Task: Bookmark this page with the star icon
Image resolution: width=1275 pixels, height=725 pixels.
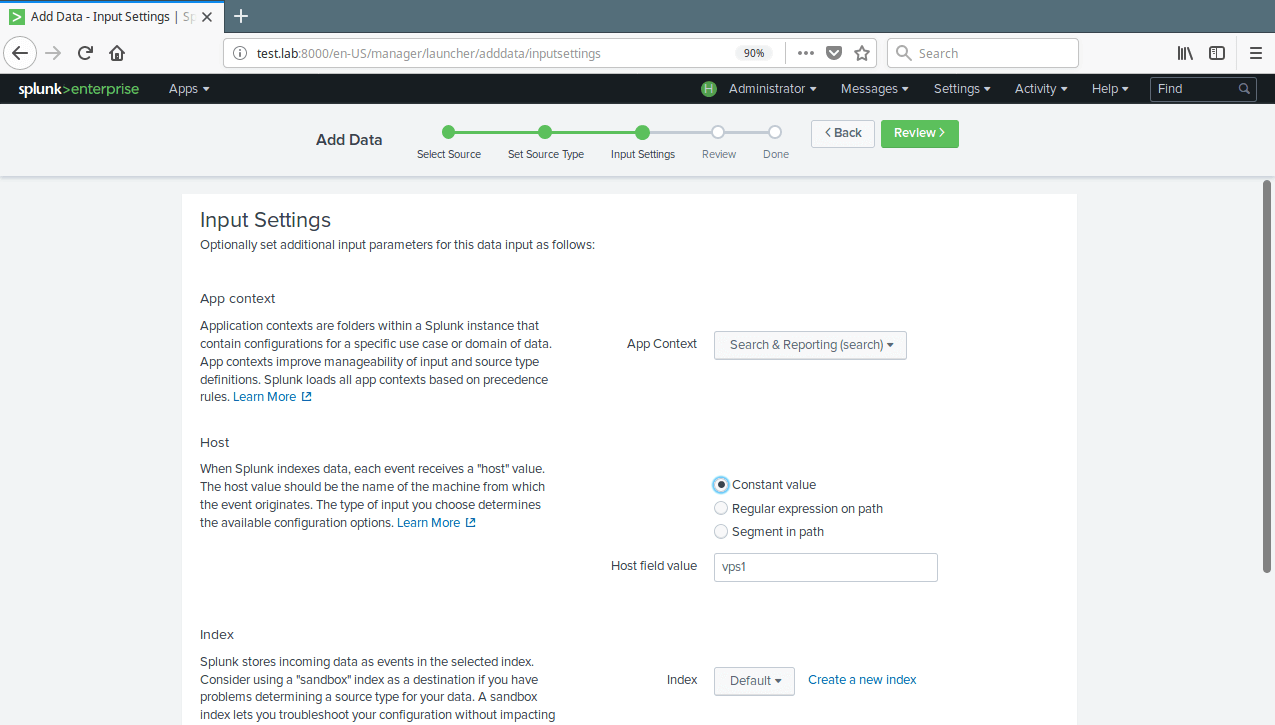Action: click(x=862, y=53)
